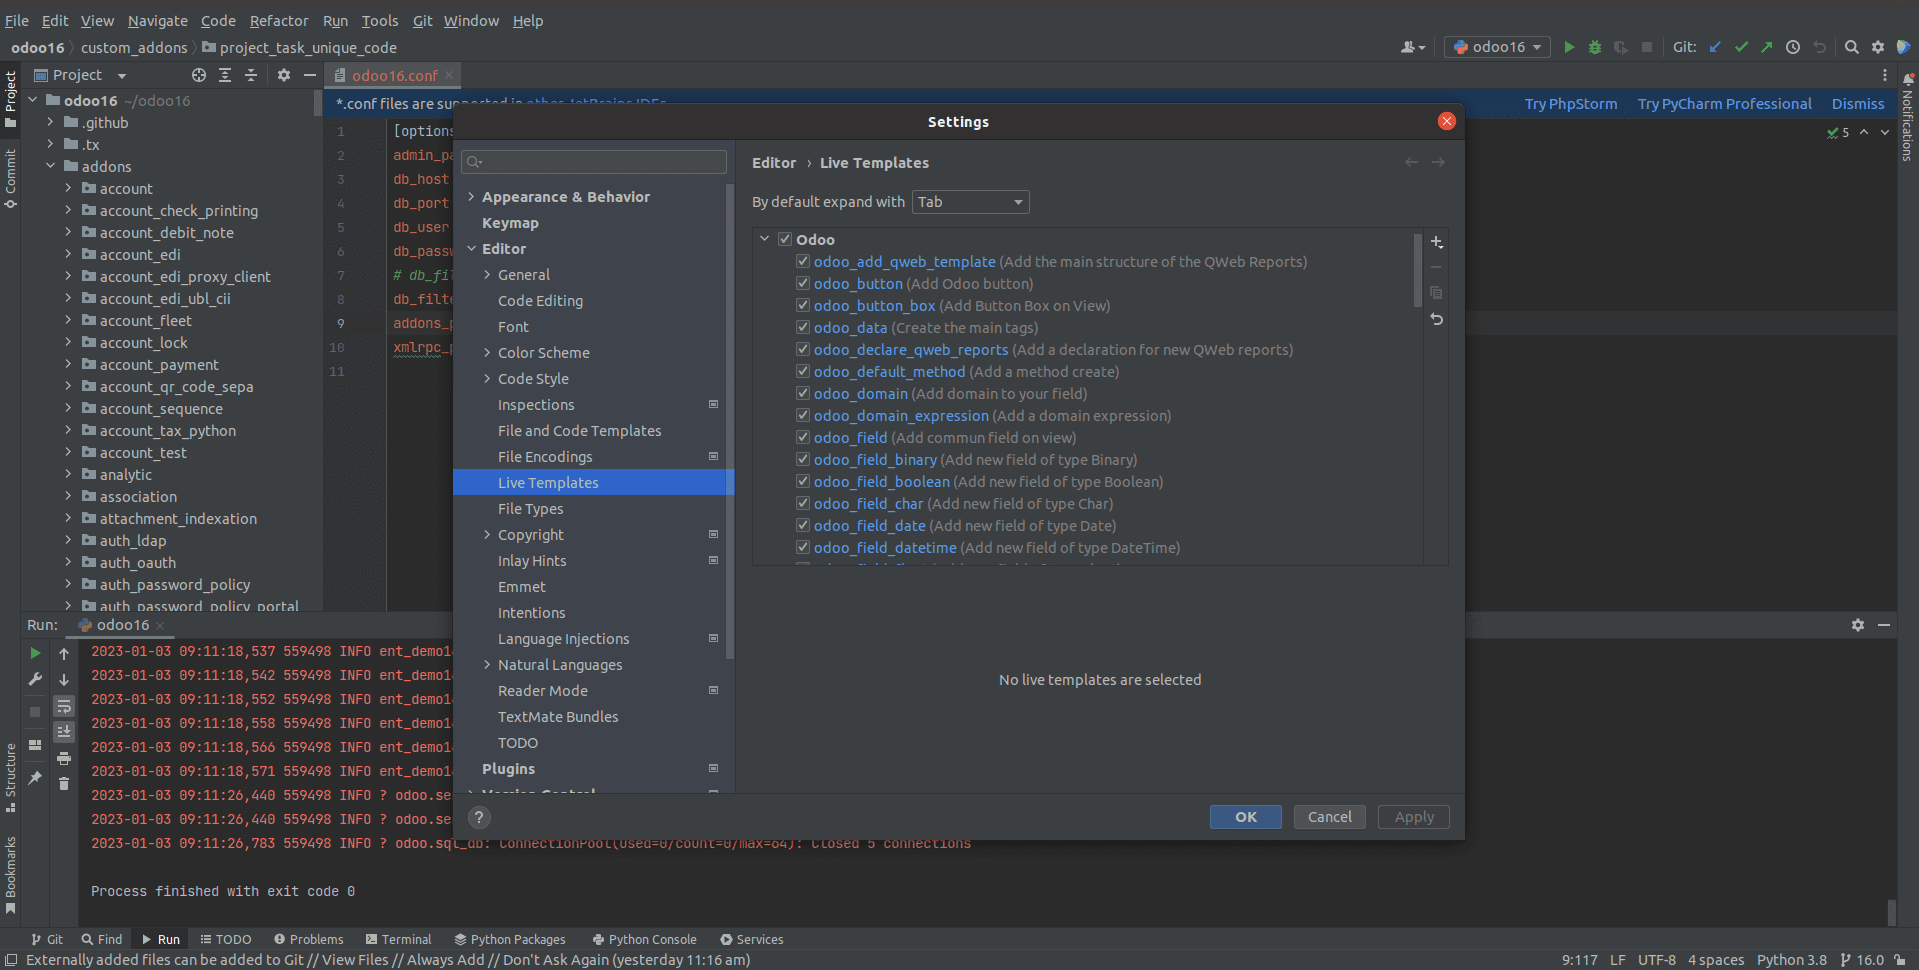The width and height of the screenshot is (1919, 970).
Task: Uncheck odoo_field_datetime checkbox
Action: click(803, 547)
